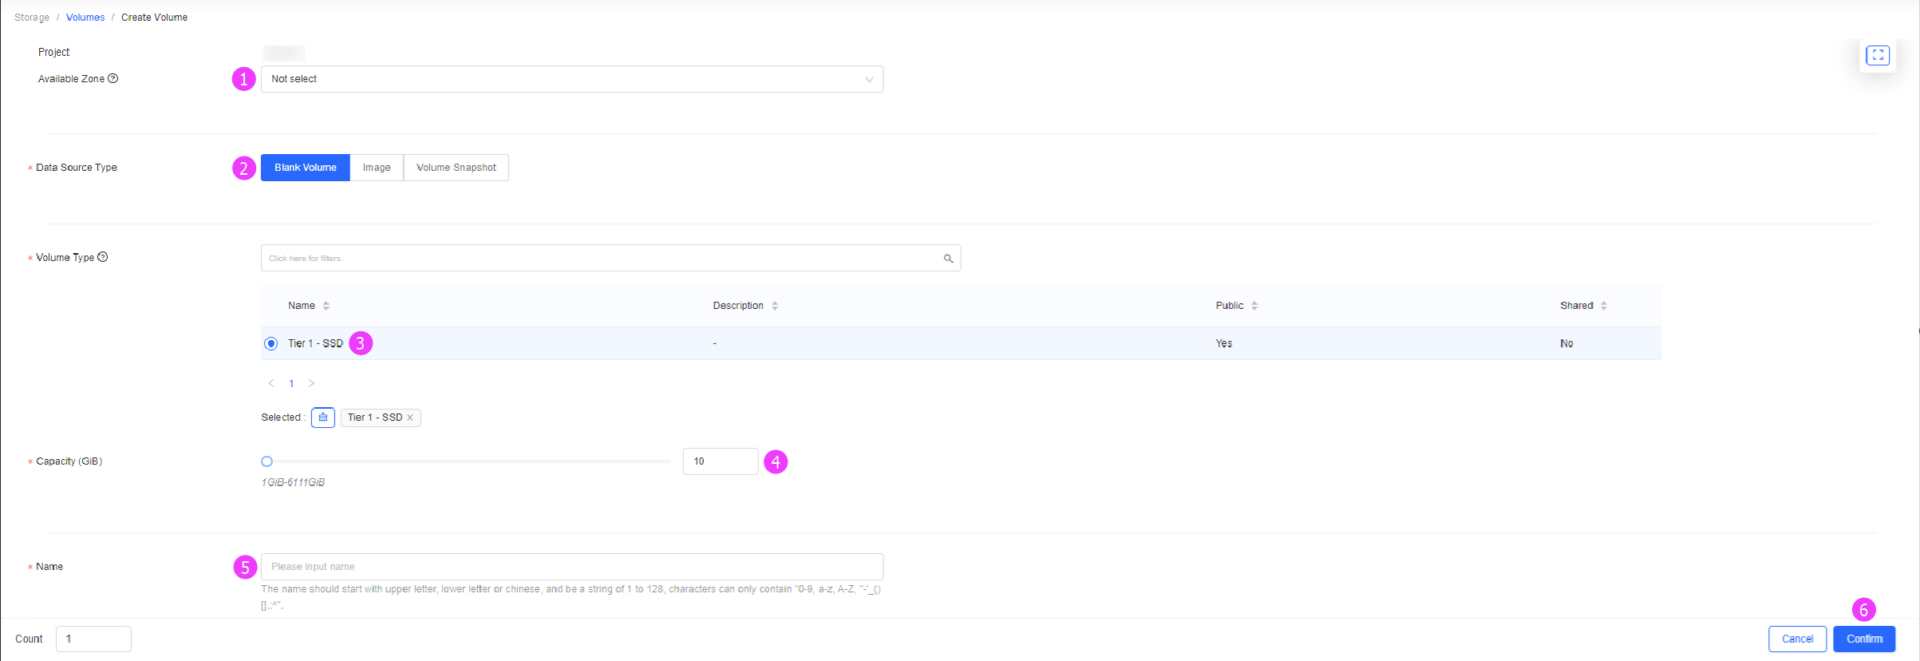Select page 1 in pagination
Screen dimensions: 1920x661
click(x=291, y=383)
